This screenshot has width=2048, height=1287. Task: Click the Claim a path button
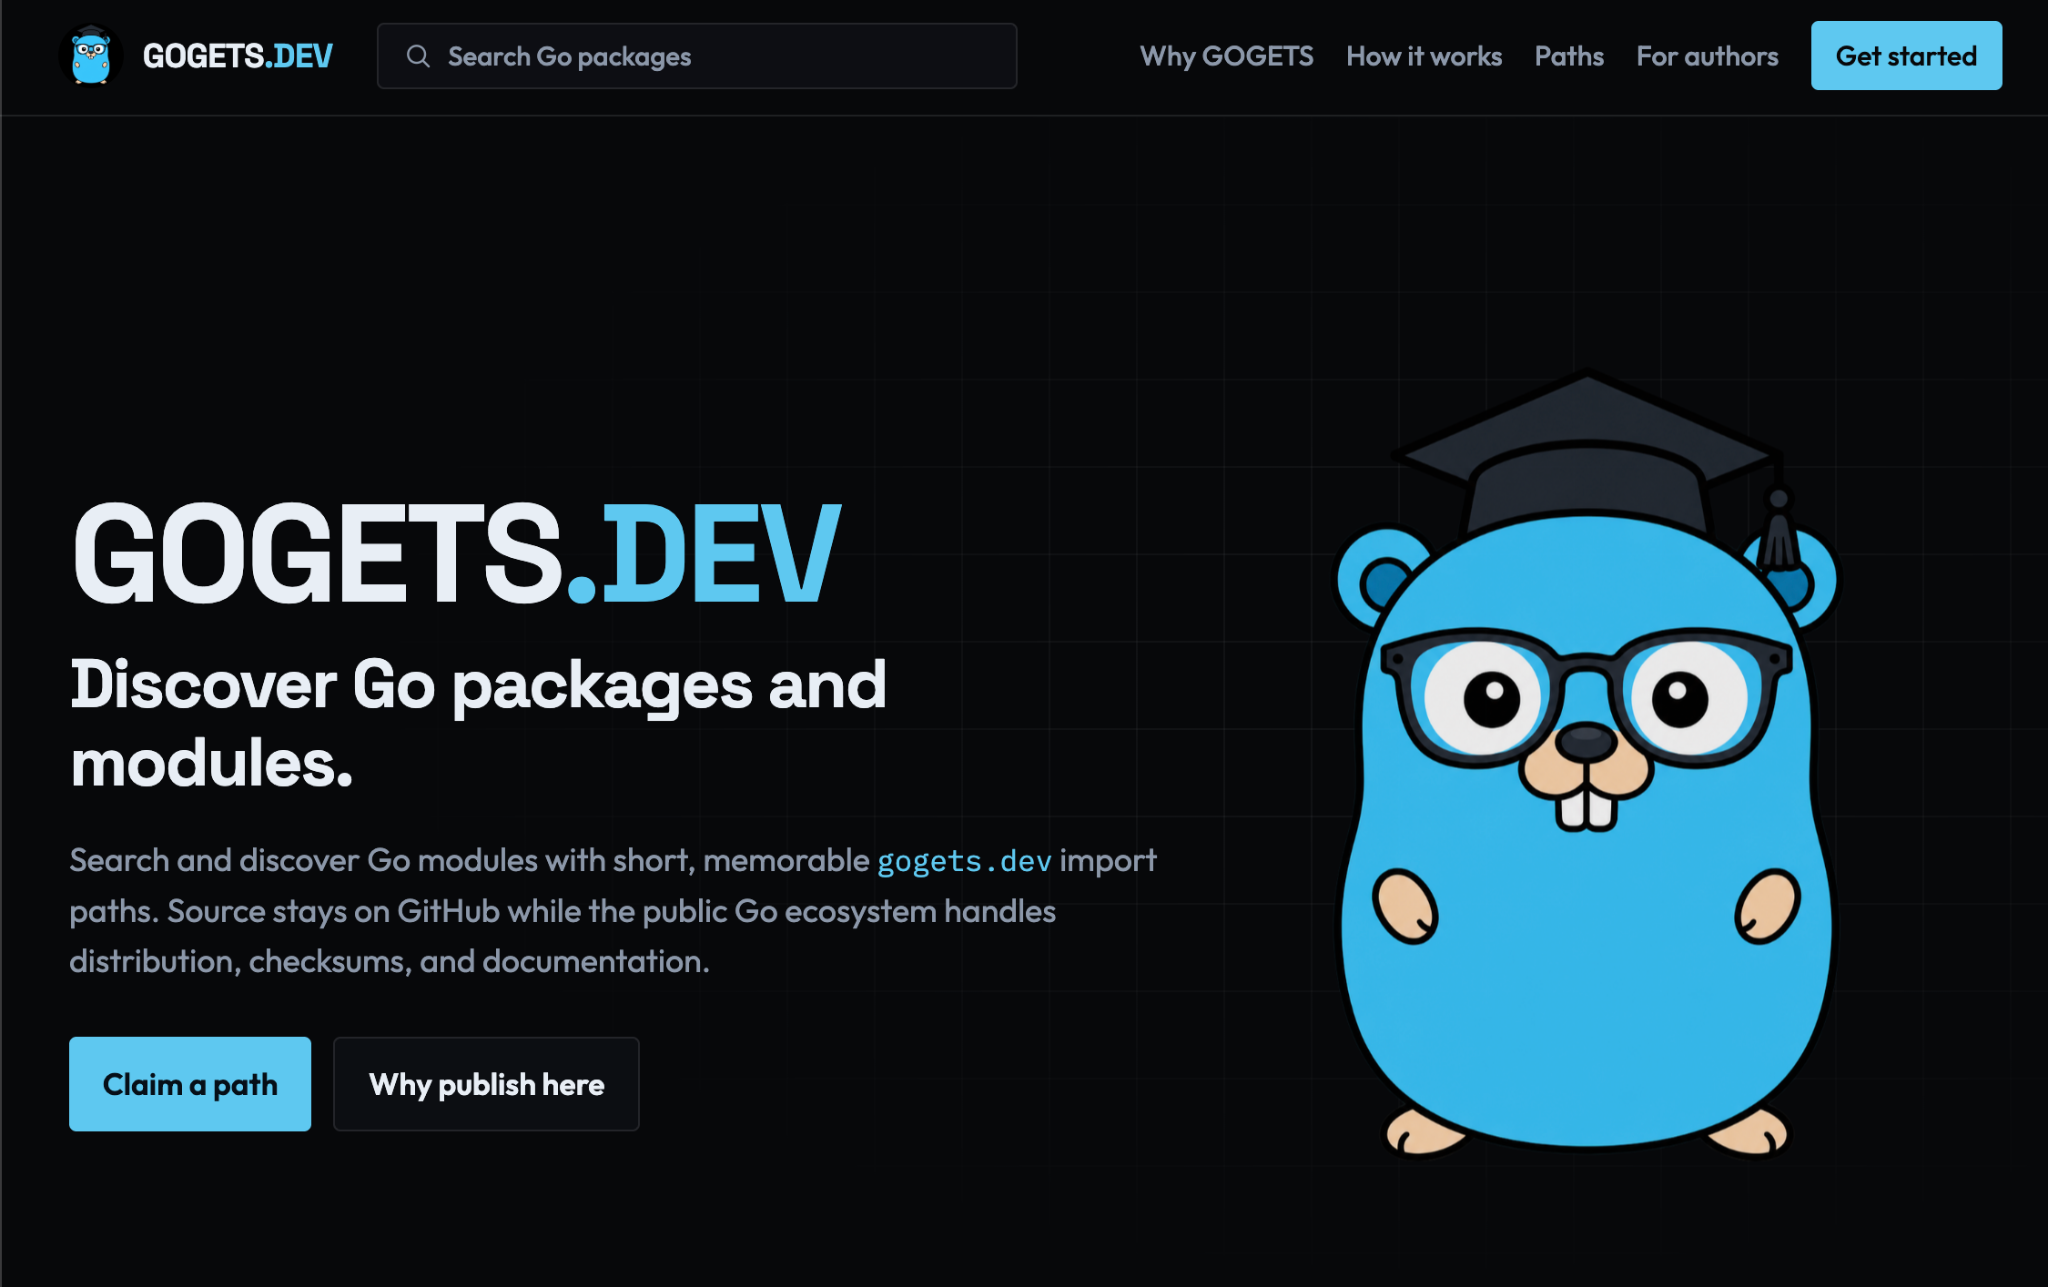pyautogui.click(x=190, y=1084)
